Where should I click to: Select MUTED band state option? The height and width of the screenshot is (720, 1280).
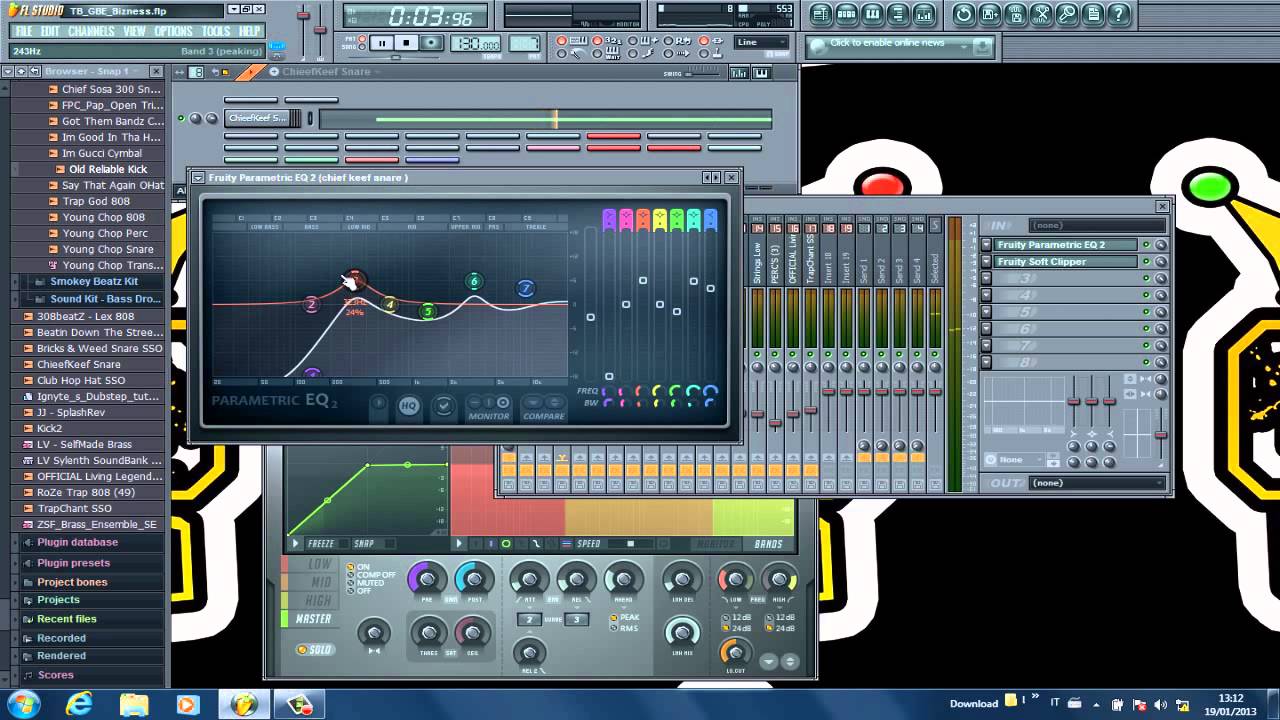[x=365, y=583]
